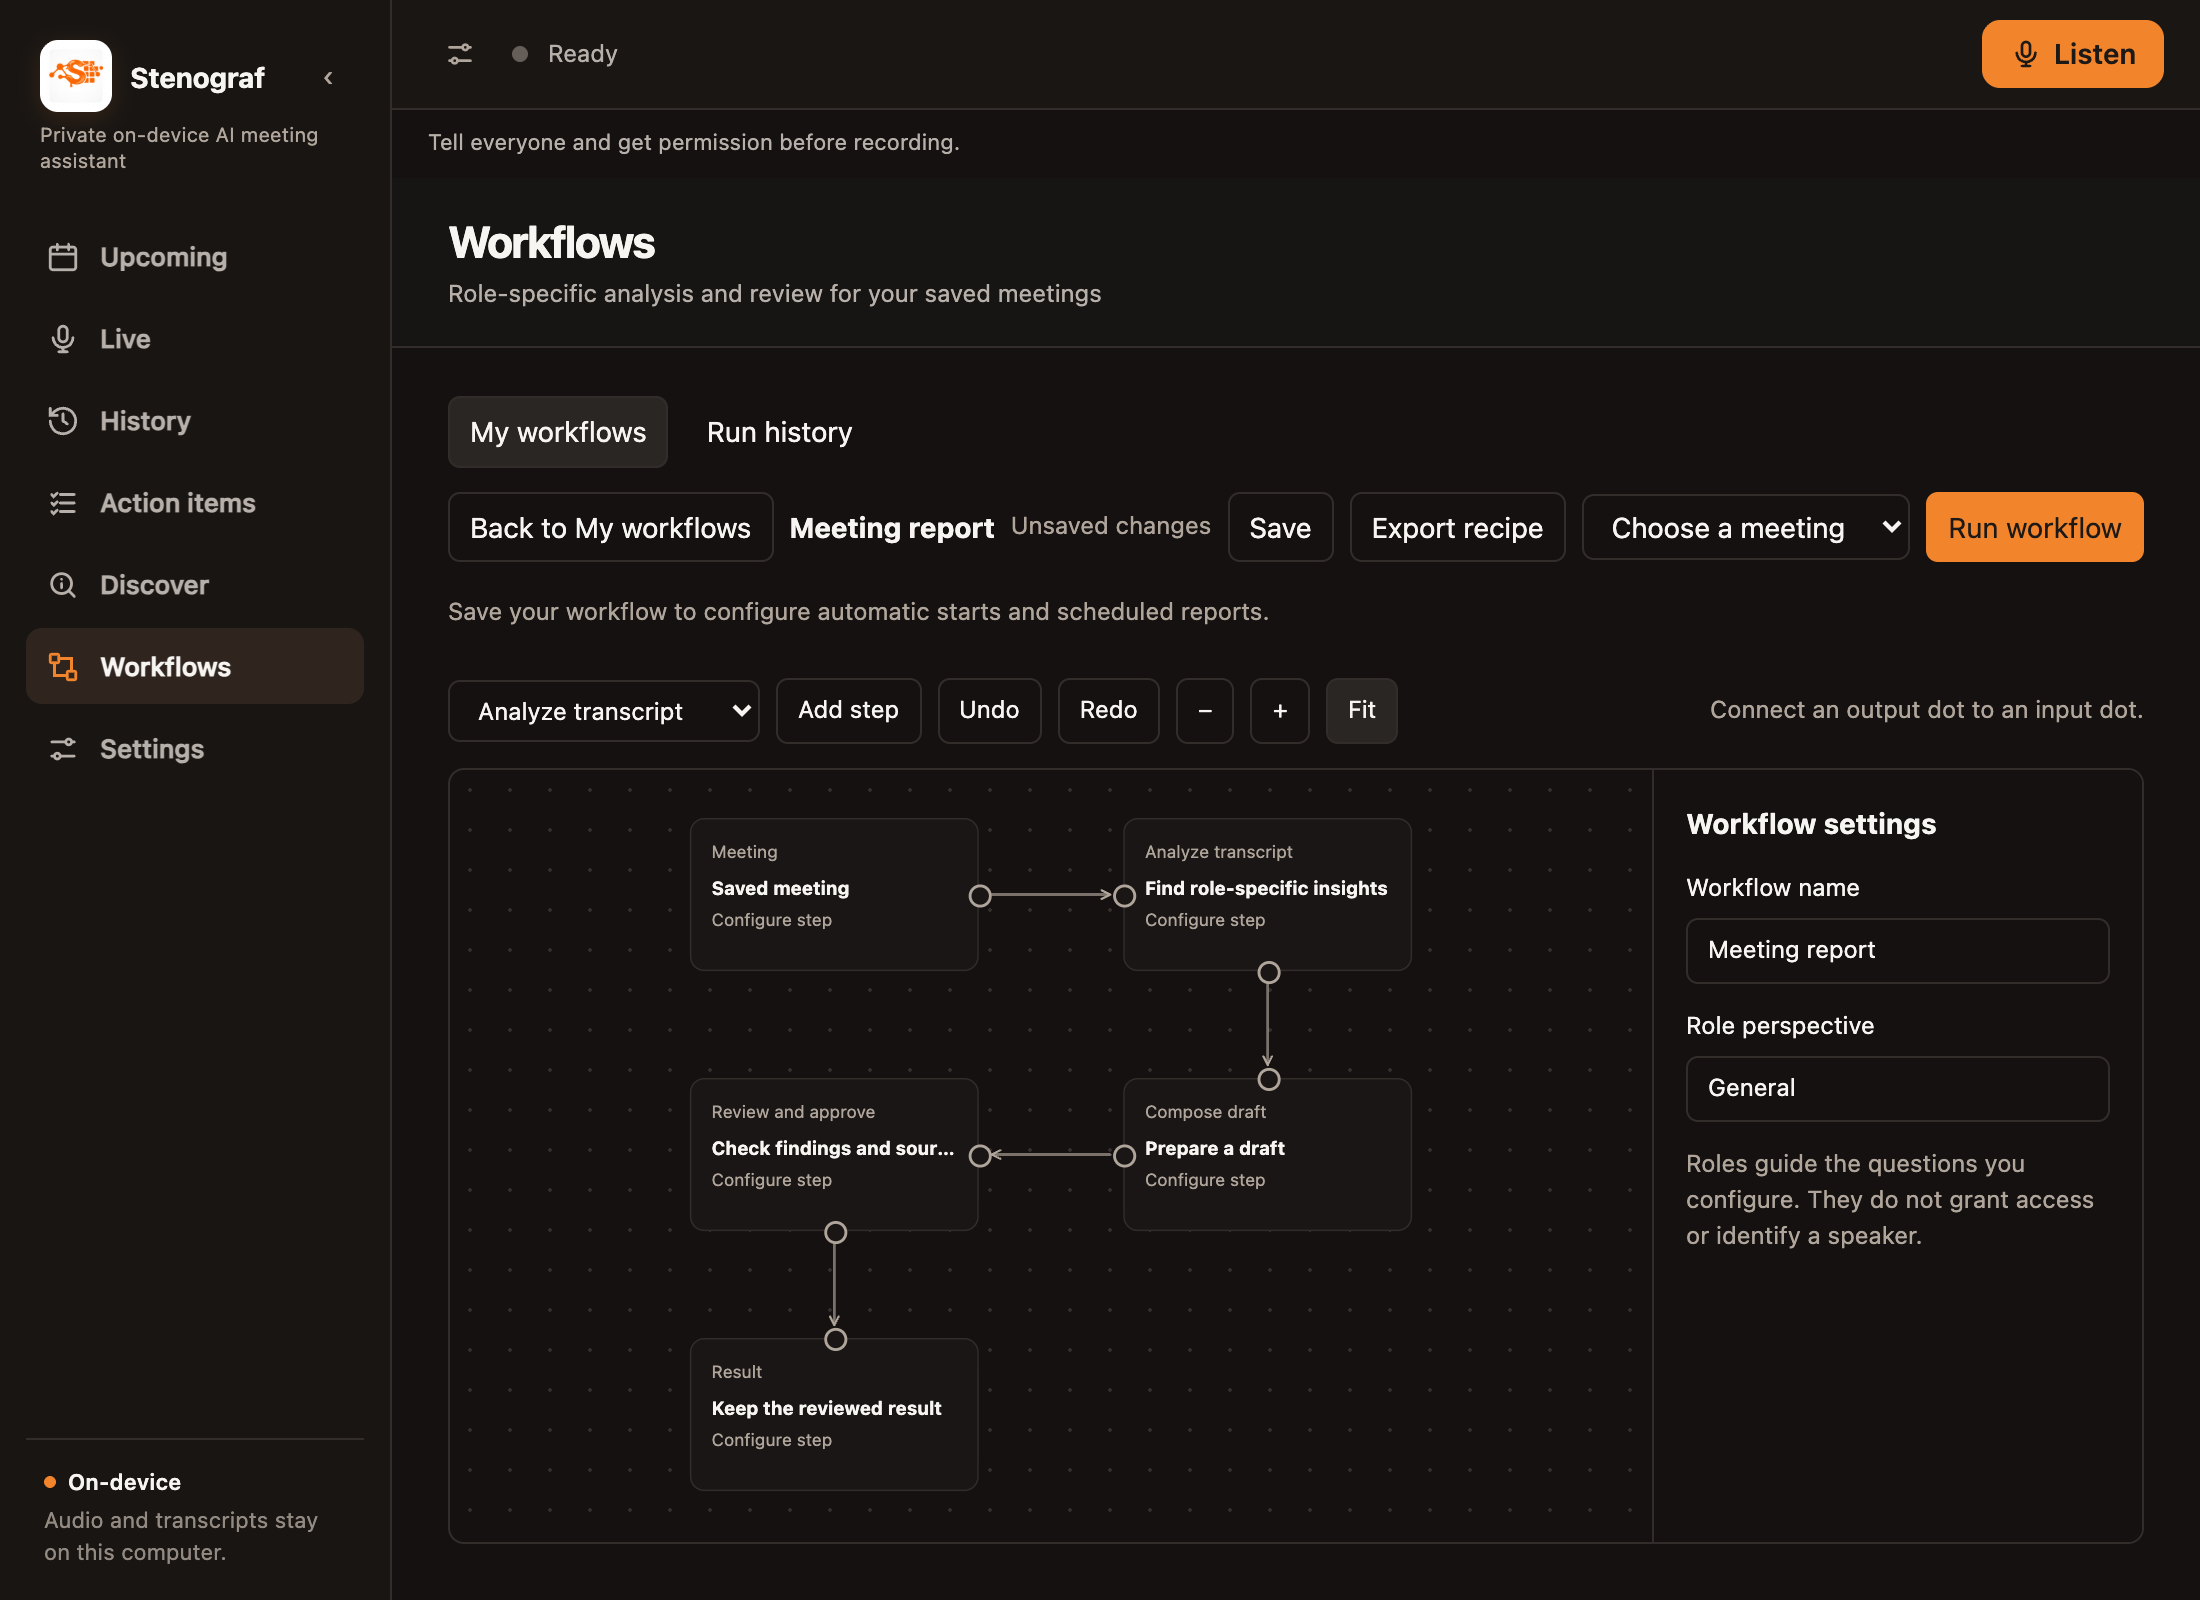Click Add step

[x=848, y=711]
